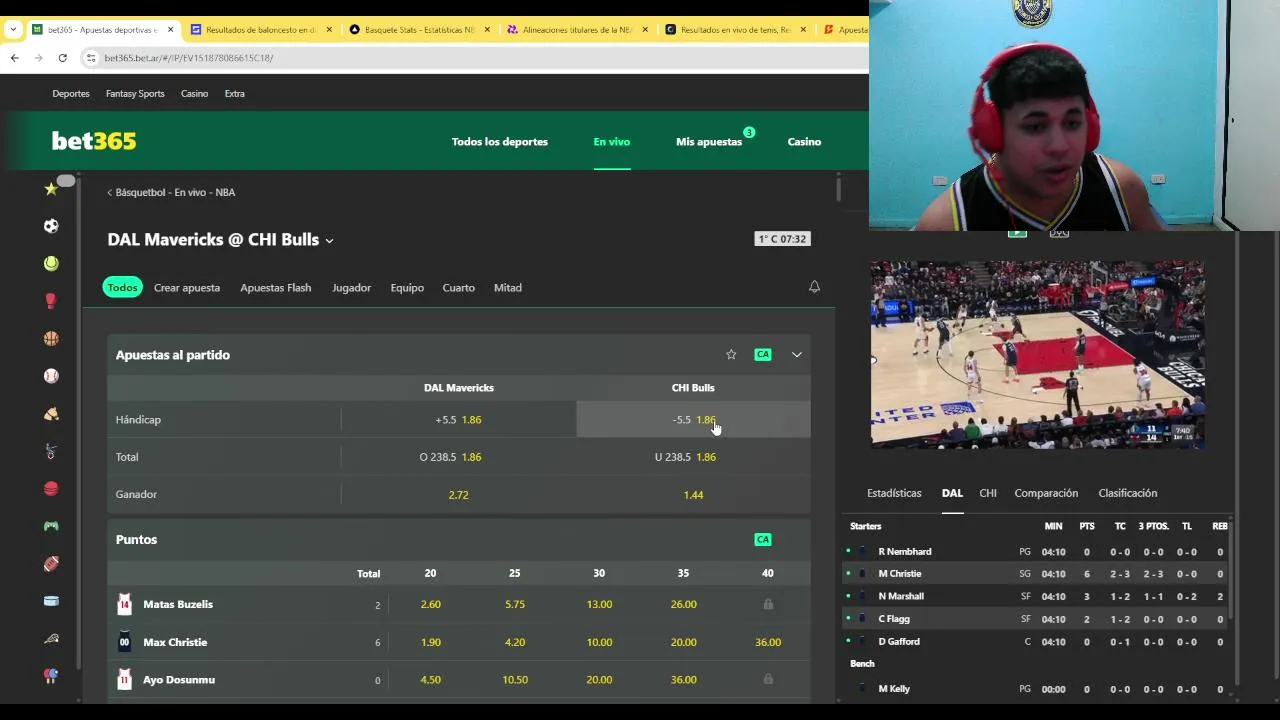
Task: Select the horse racing sport icon
Action: (51, 413)
